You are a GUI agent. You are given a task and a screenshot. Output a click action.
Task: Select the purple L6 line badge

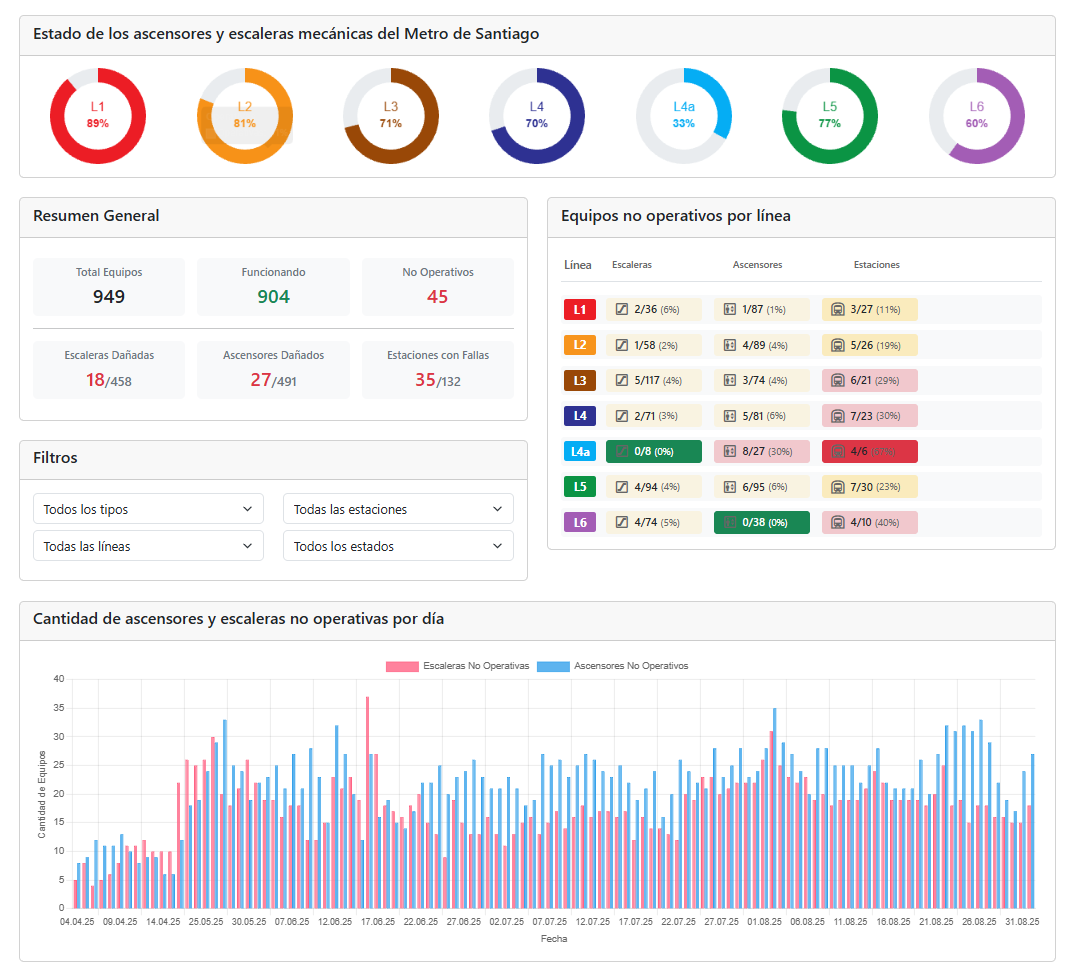point(580,522)
